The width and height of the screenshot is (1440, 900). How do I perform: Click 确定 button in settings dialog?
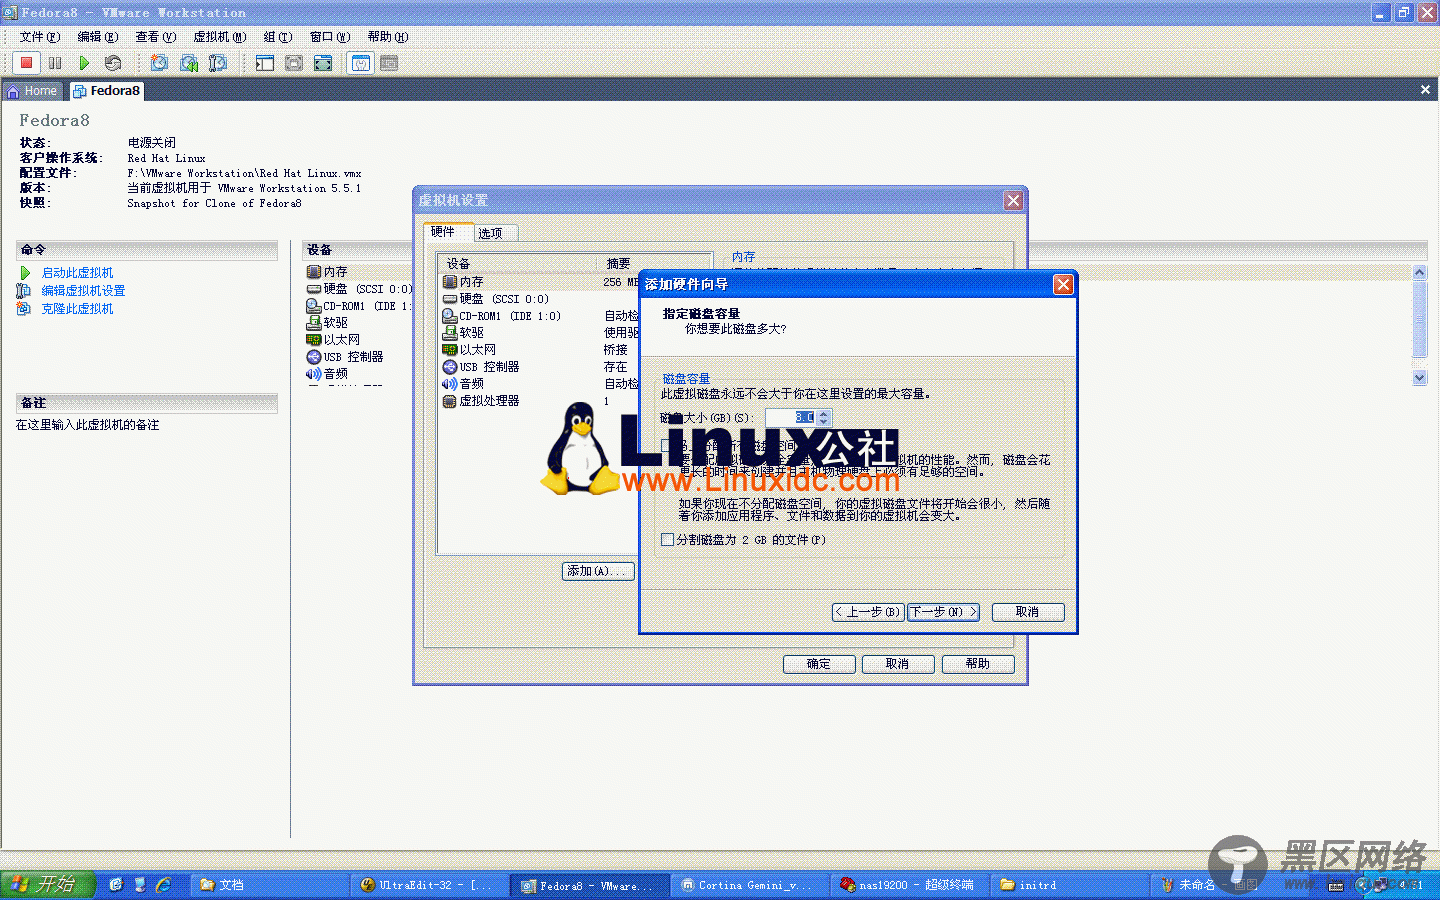coord(819,664)
